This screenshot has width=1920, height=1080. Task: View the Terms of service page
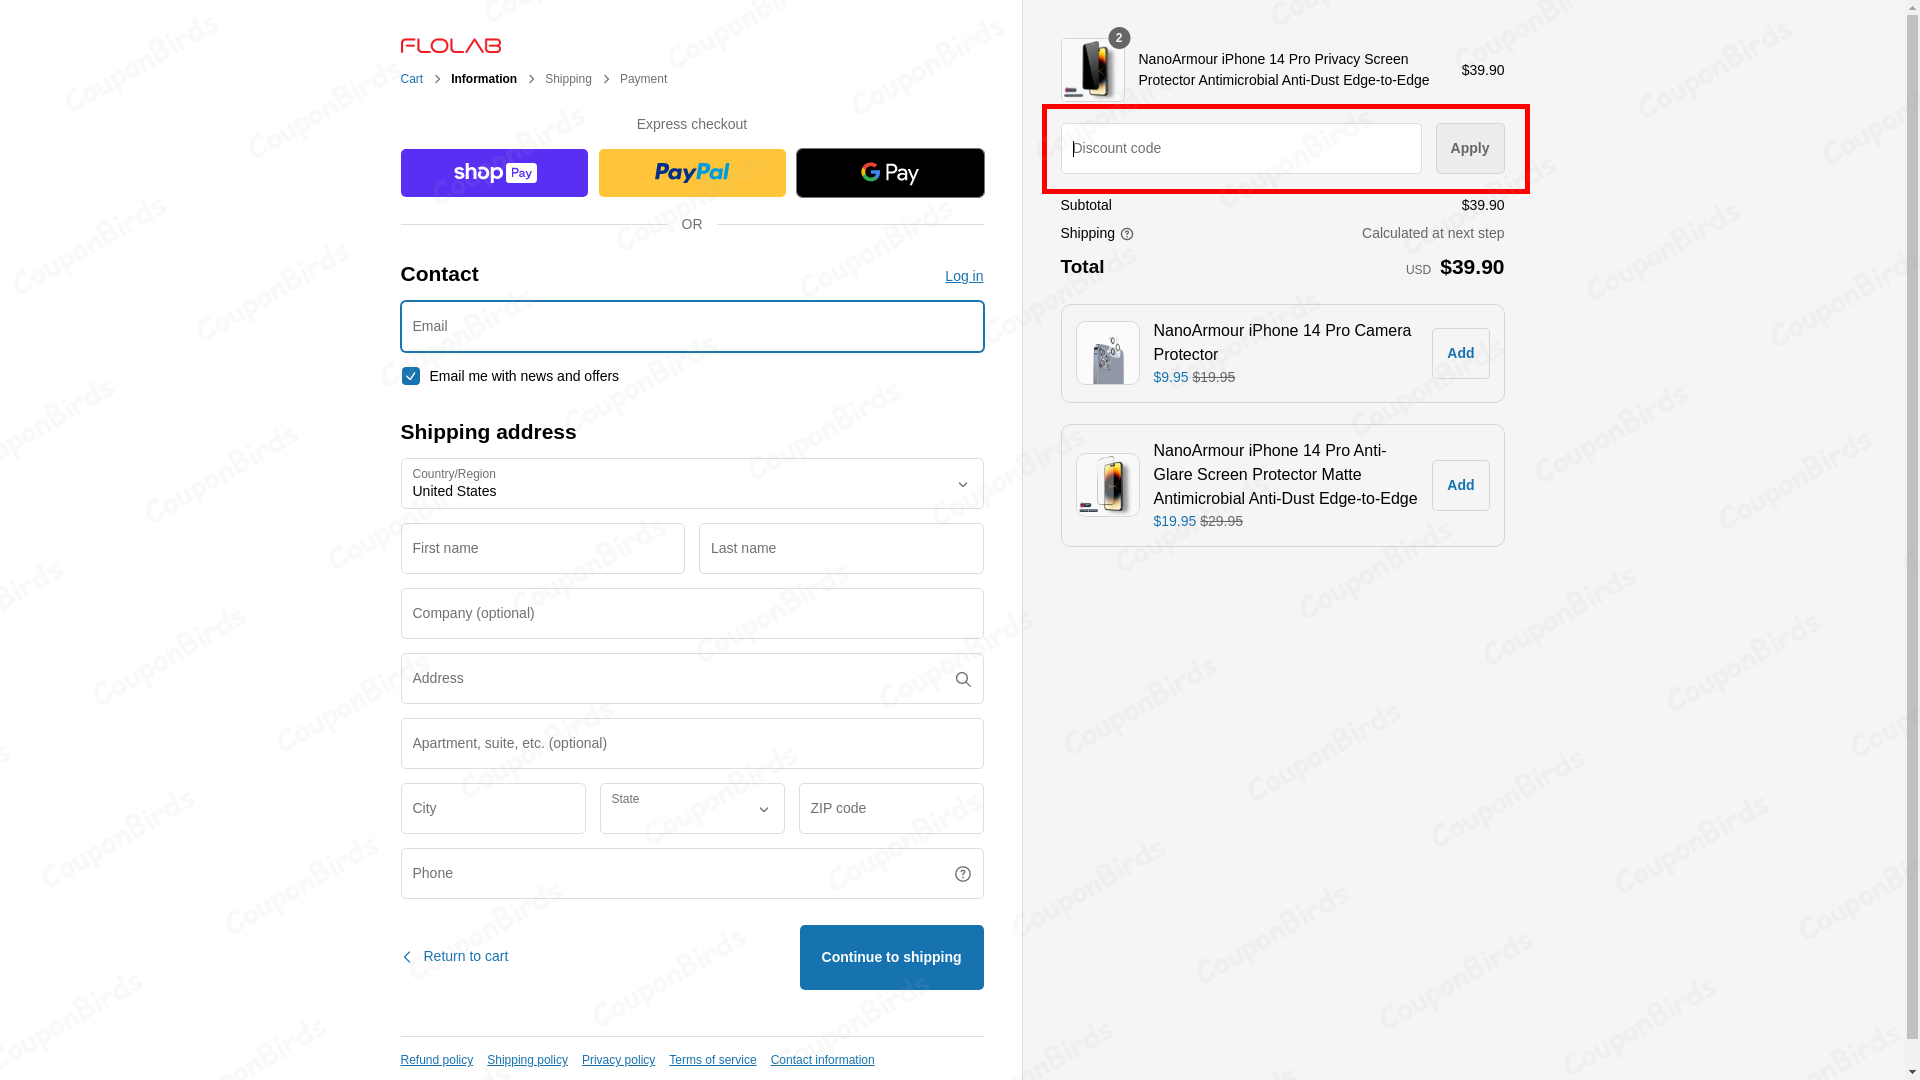click(x=712, y=1060)
